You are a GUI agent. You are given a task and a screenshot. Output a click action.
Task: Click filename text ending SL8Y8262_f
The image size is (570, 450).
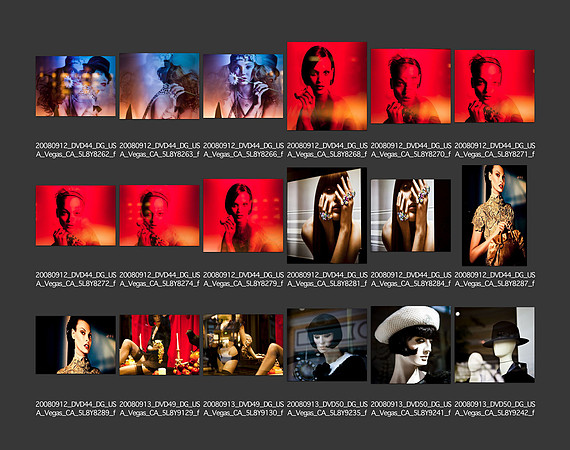click(x=76, y=150)
